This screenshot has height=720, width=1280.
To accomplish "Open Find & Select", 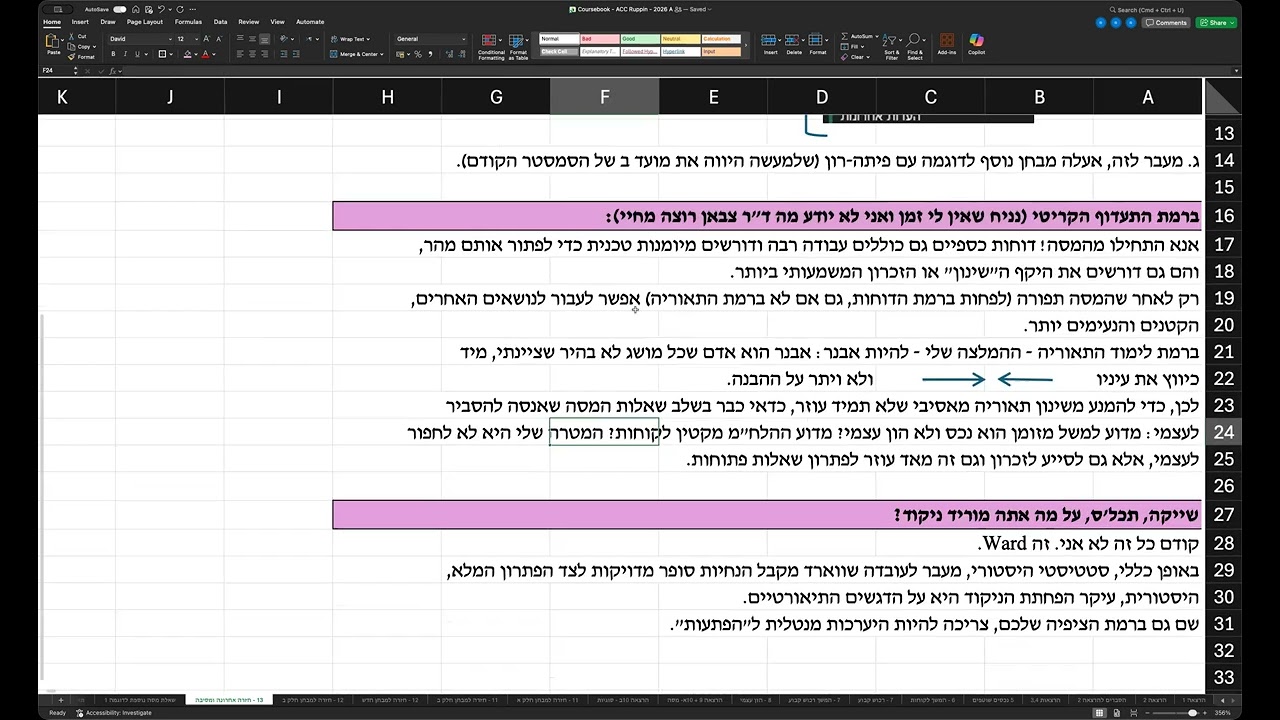I will pyautogui.click(x=915, y=47).
